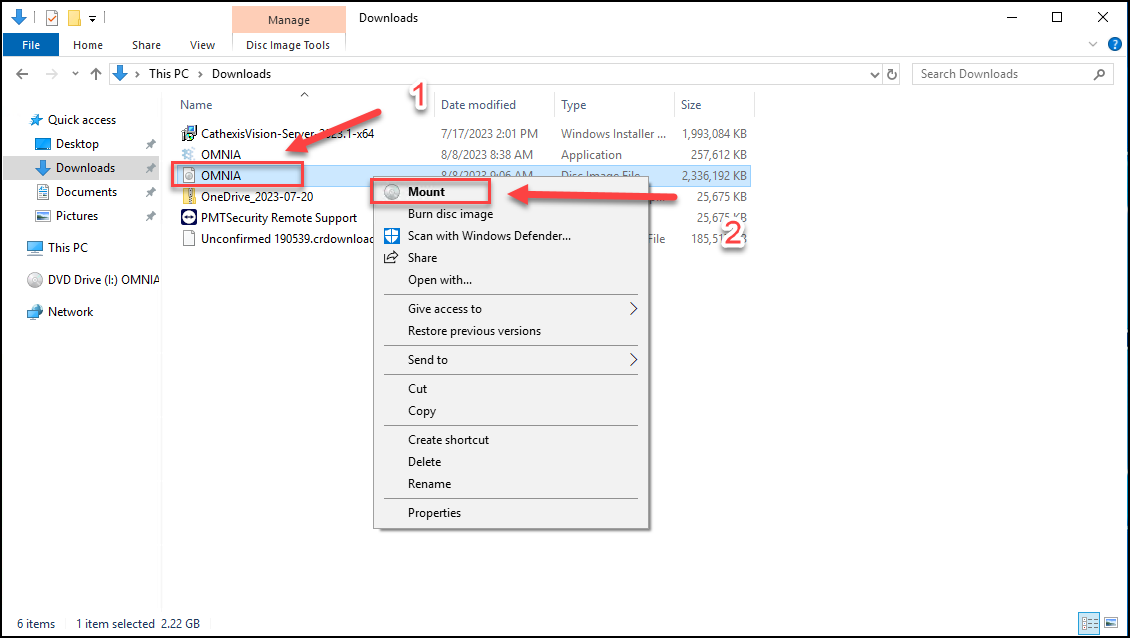Click the search magnifier icon
This screenshot has height=638, width=1130.
1099,74
